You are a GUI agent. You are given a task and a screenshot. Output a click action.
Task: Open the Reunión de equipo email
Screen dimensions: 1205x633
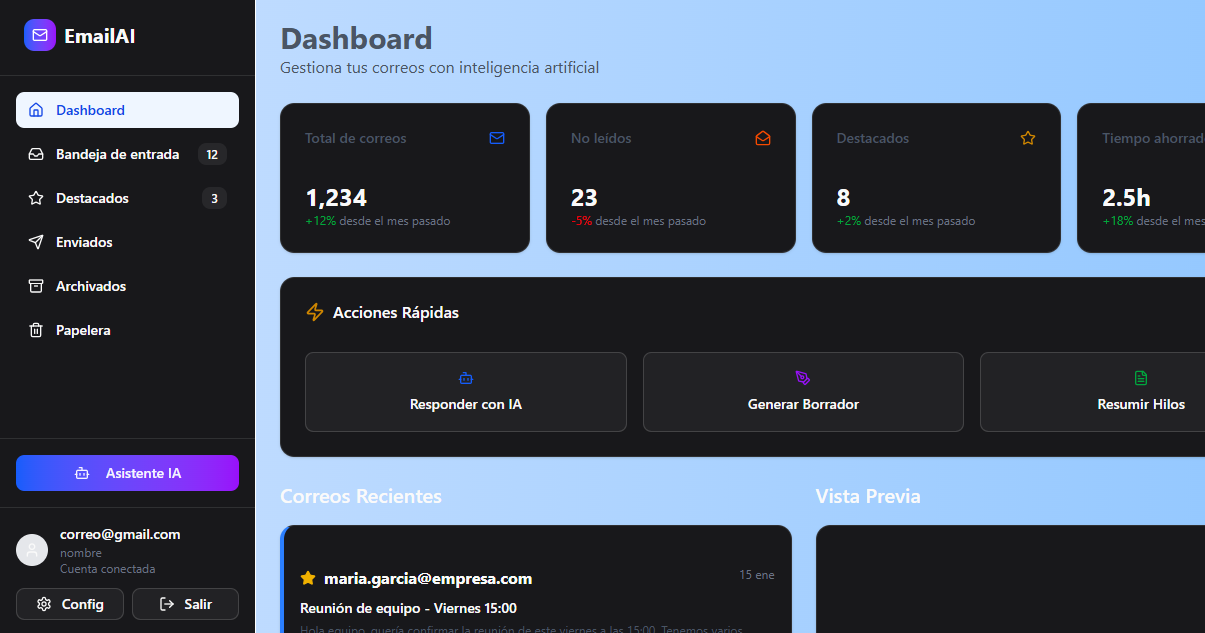(408, 608)
